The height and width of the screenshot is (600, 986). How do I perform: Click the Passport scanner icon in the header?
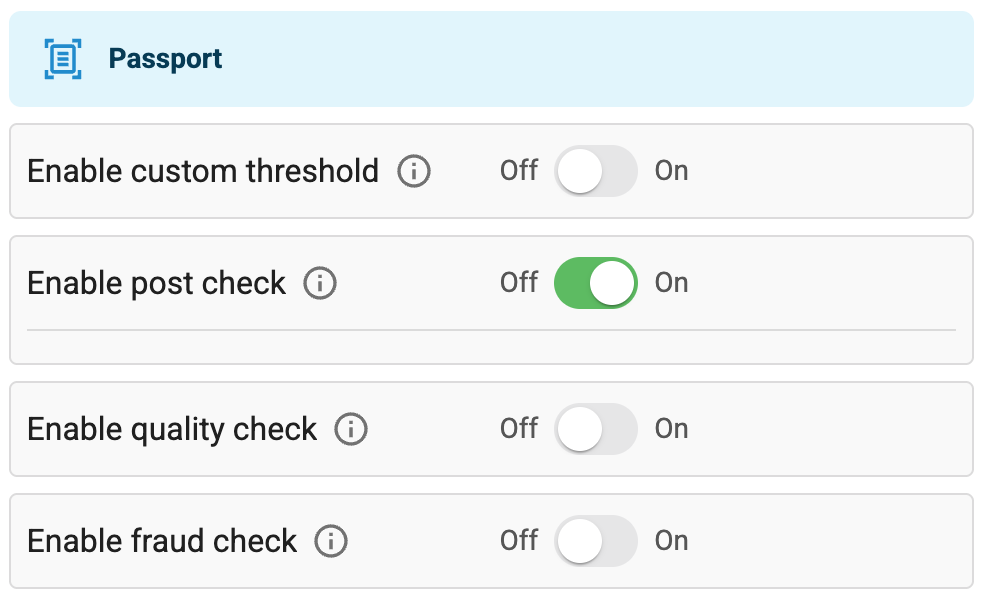click(62, 58)
